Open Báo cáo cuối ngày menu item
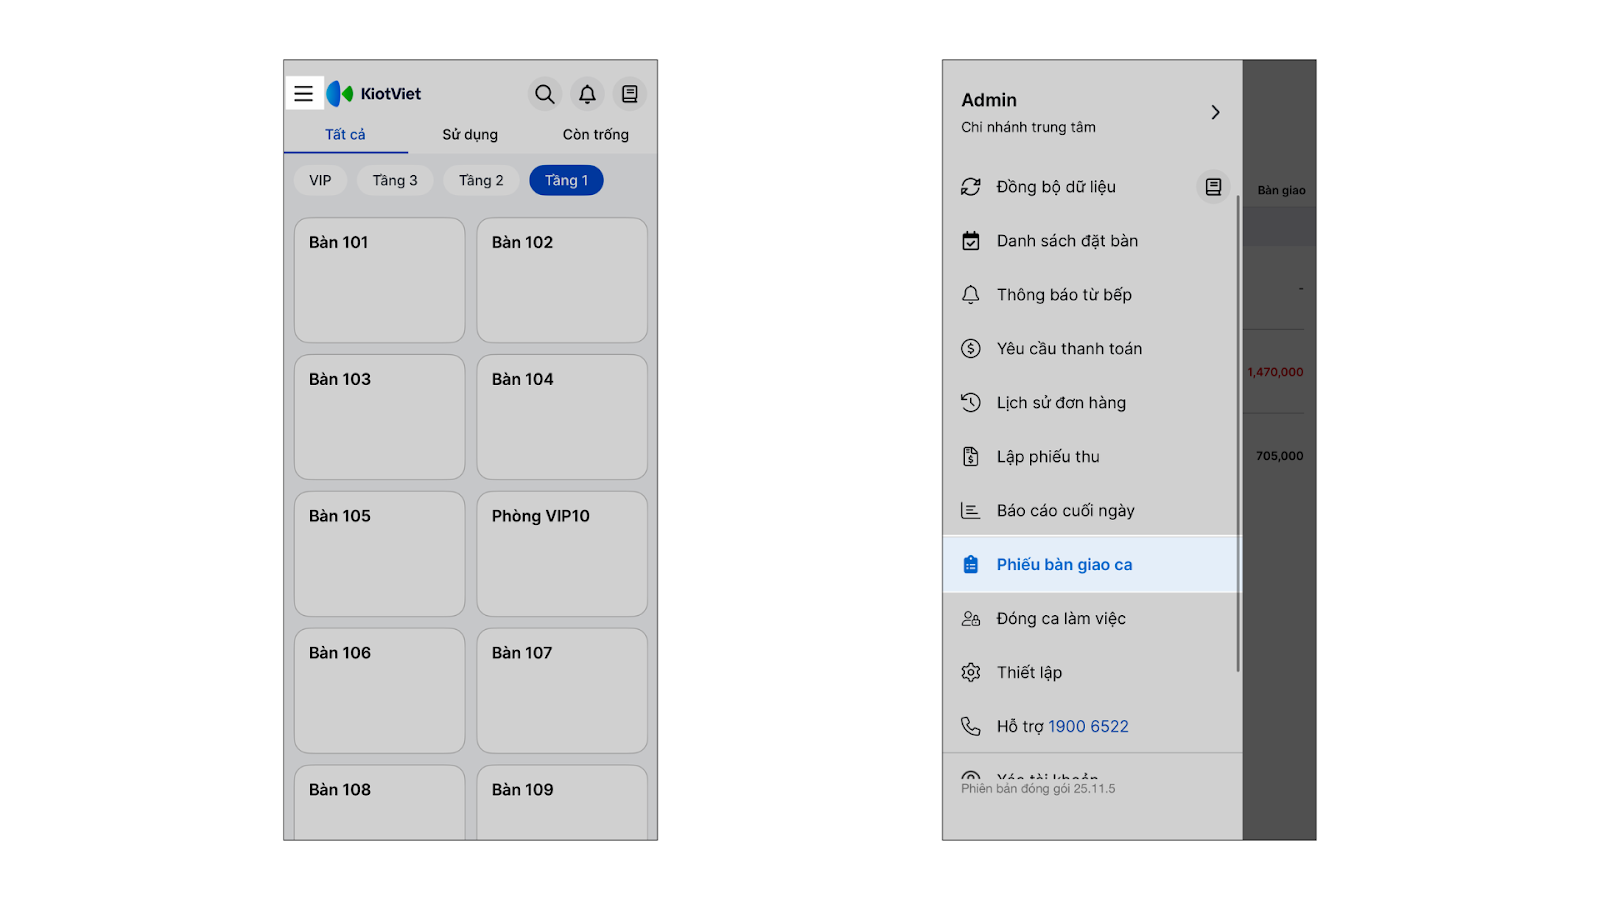1600x900 pixels. point(1065,511)
